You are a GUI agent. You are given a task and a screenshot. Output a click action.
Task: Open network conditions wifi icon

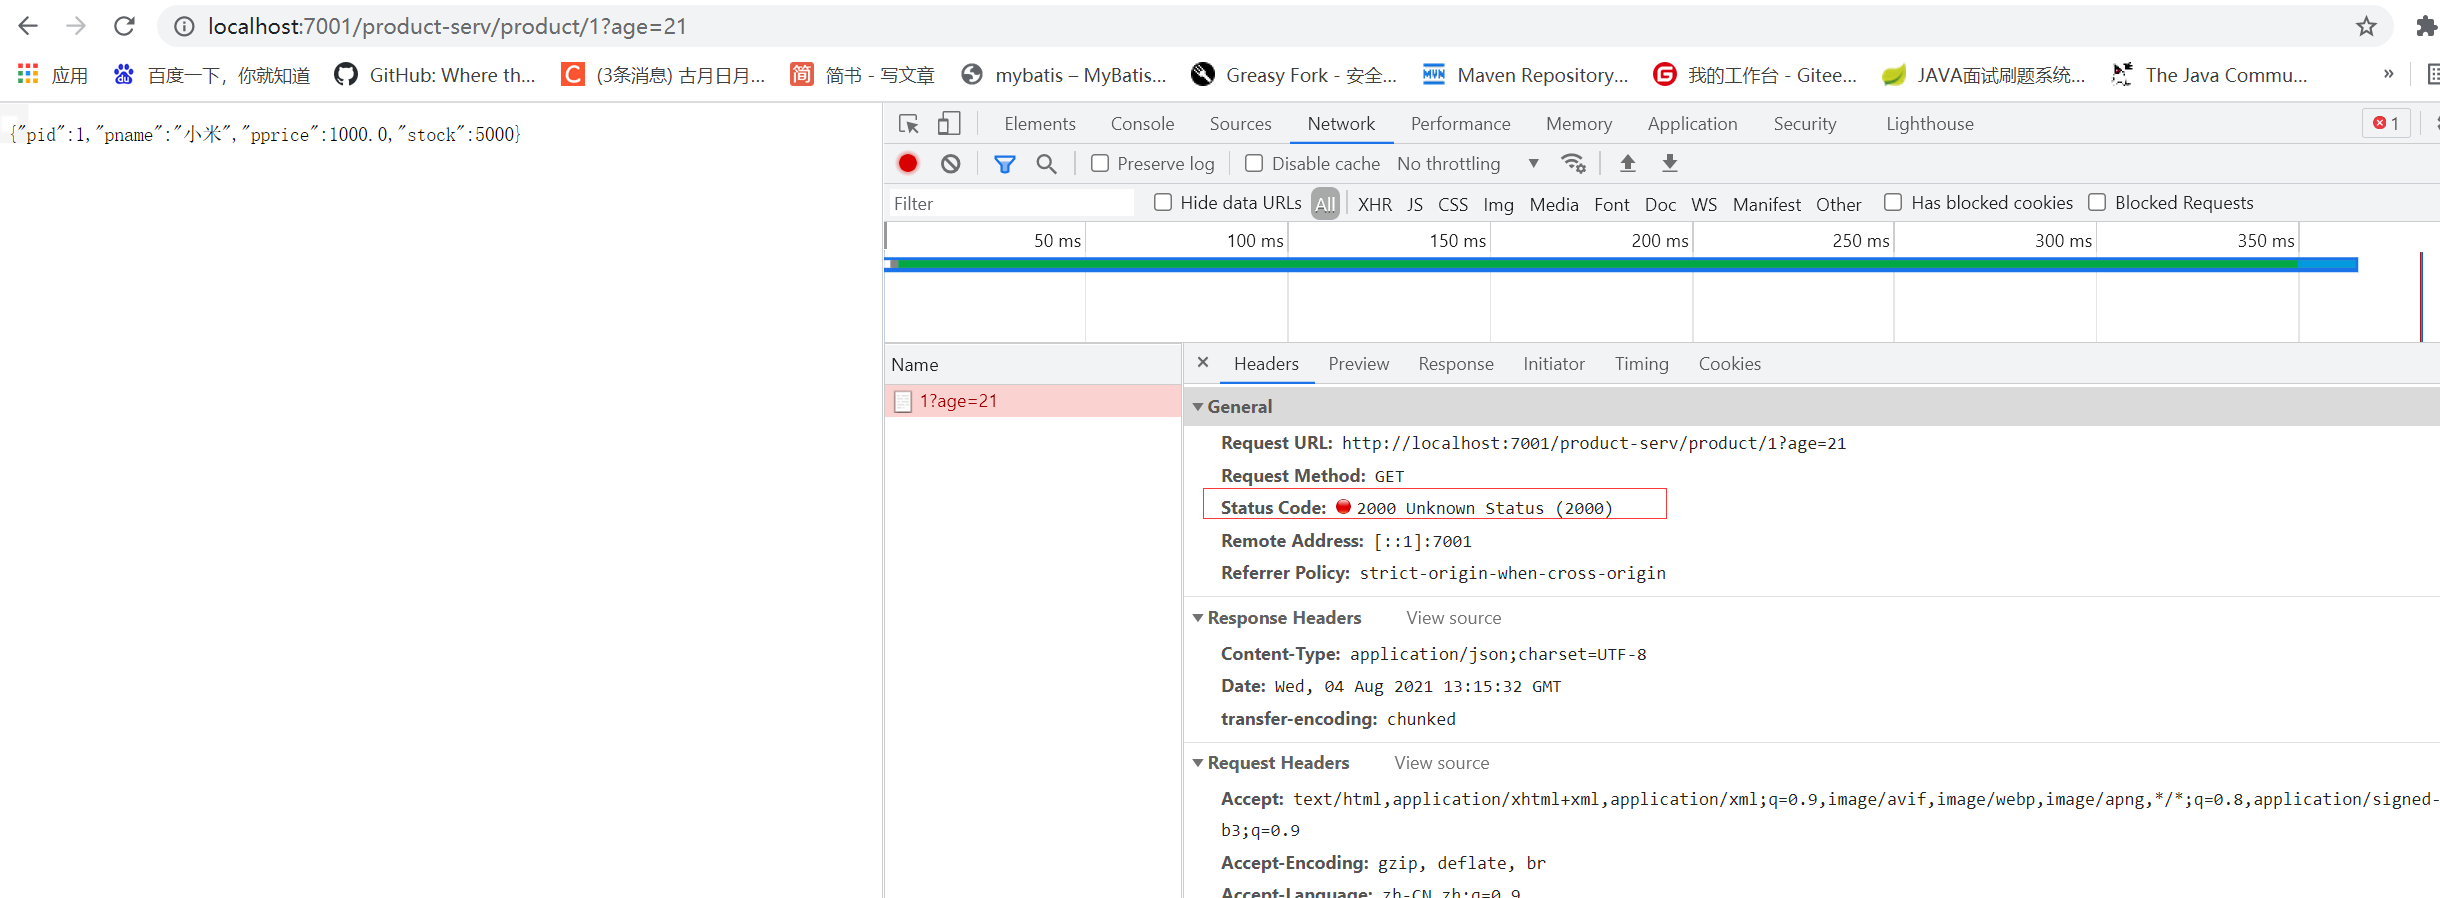(x=1574, y=163)
